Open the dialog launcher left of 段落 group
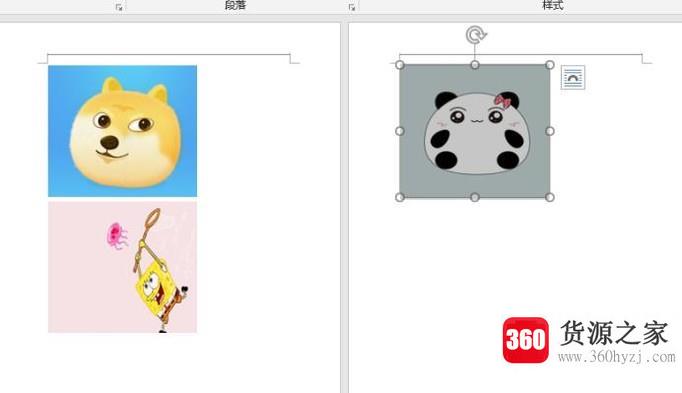682x393 pixels. pyautogui.click(x=119, y=7)
